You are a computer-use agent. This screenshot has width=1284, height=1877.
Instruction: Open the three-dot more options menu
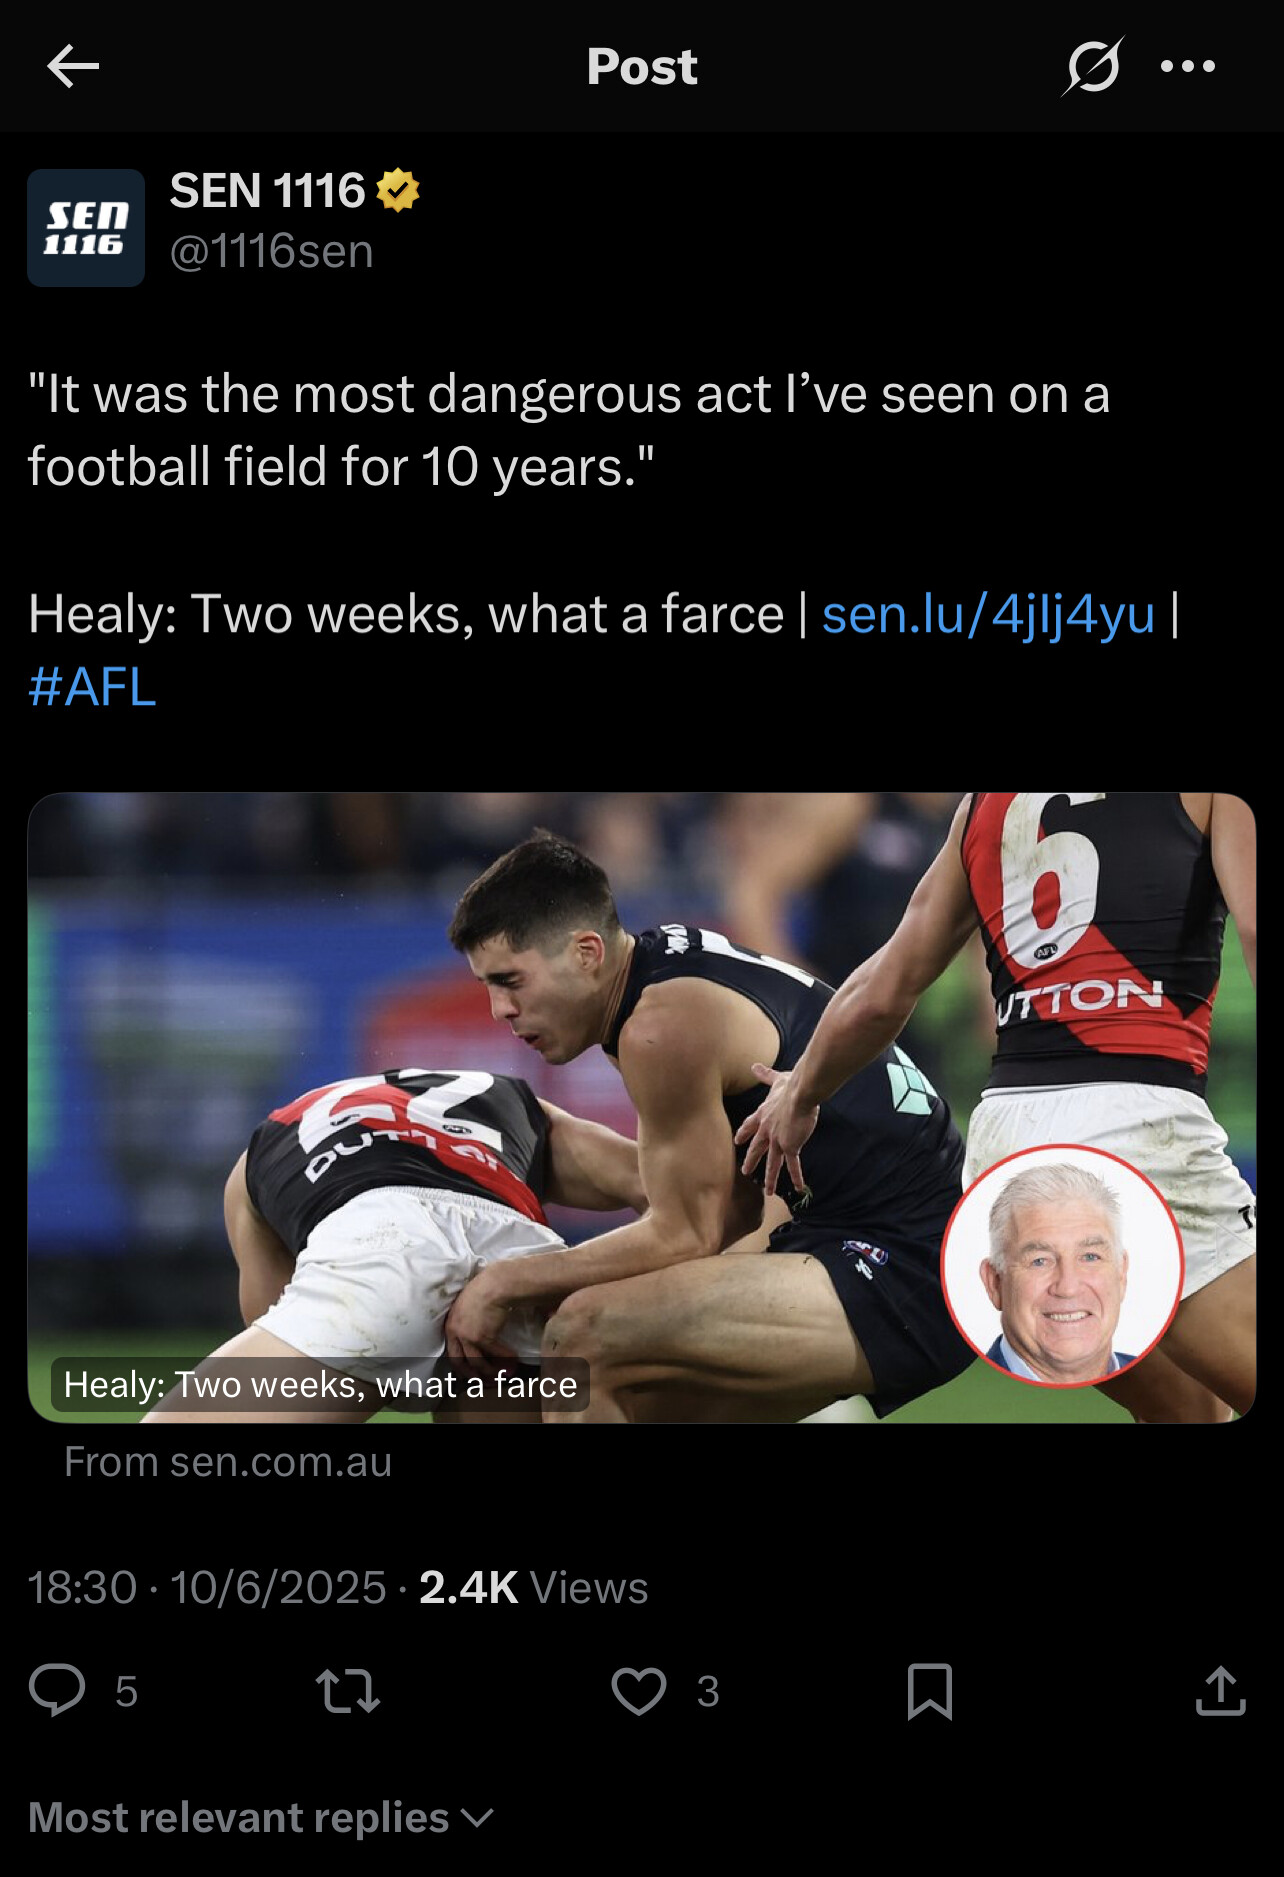pos(1188,67)
